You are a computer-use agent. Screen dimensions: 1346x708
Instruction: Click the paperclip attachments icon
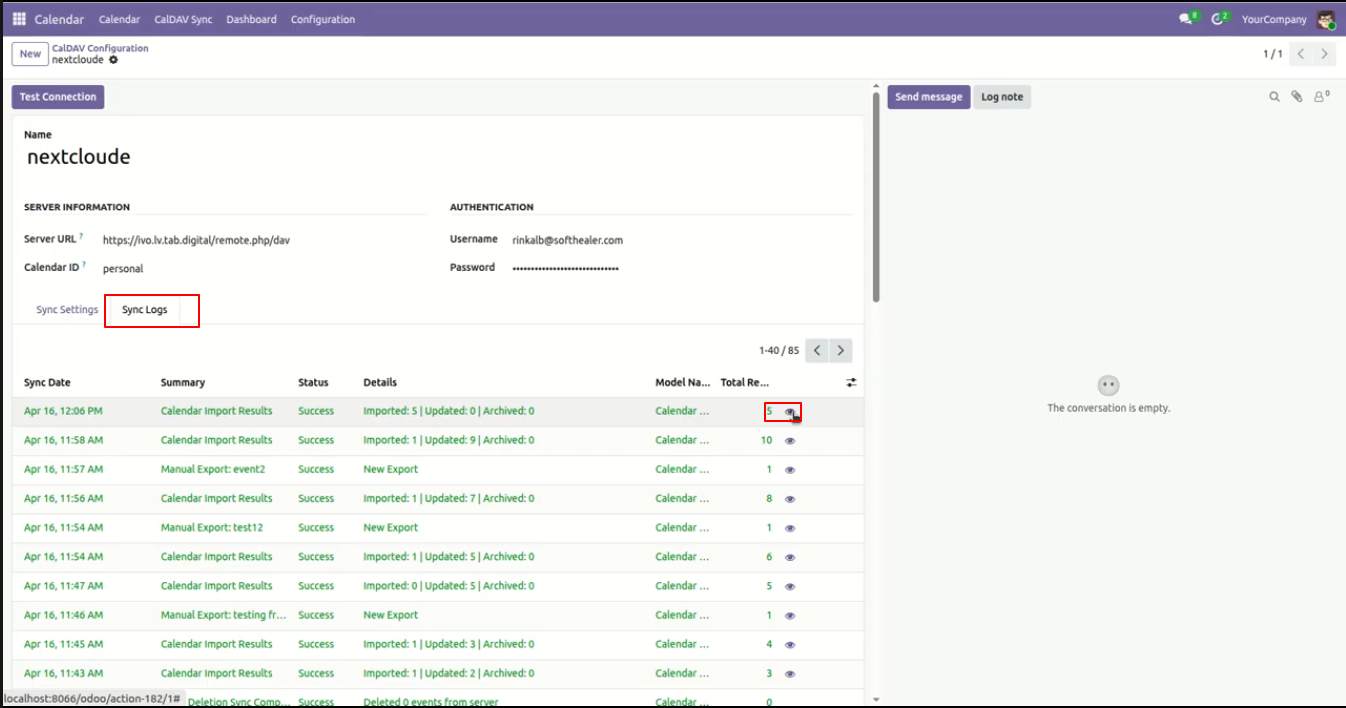click(1297, 97)
